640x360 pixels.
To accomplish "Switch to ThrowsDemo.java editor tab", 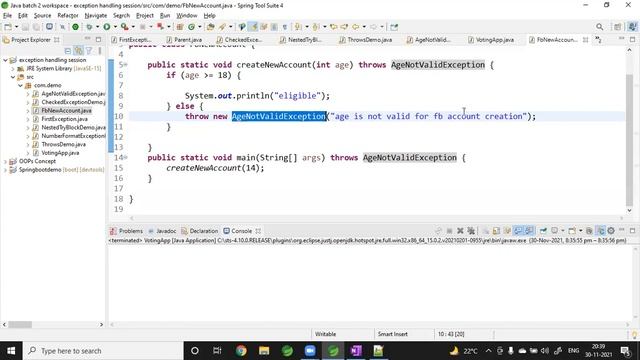I will point(366,40).
